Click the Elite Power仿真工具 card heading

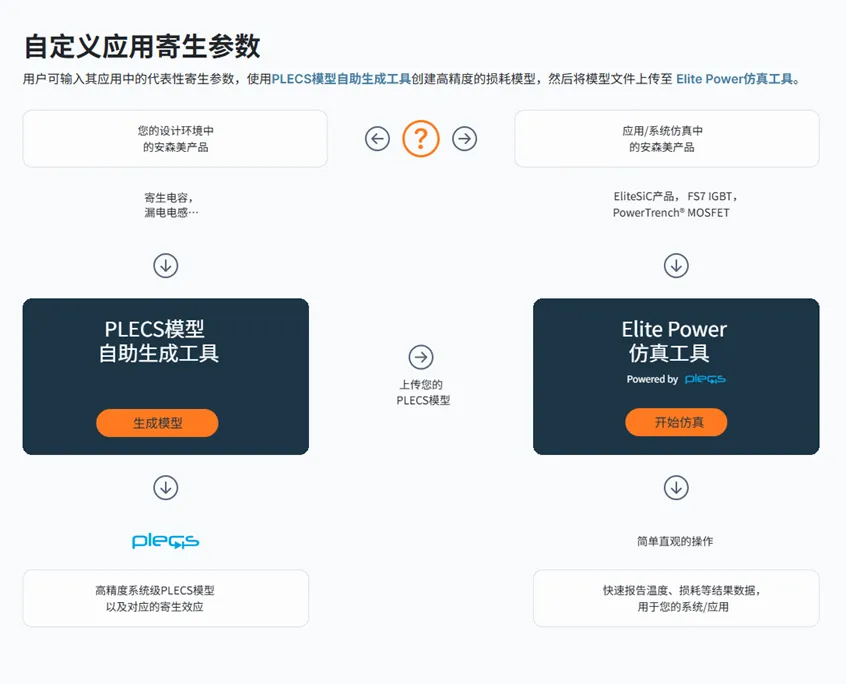click(674, 341)
